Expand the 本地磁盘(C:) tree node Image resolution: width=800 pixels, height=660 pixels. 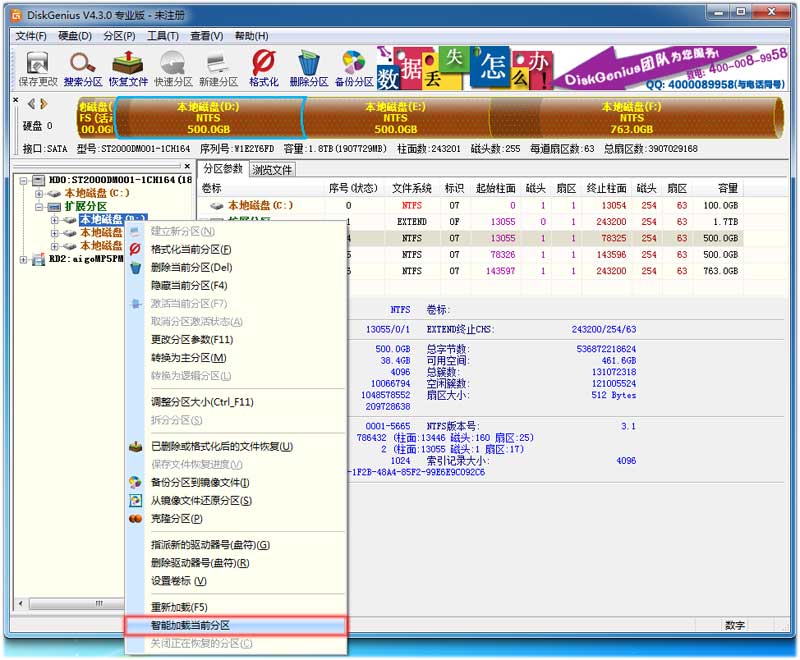39,193
